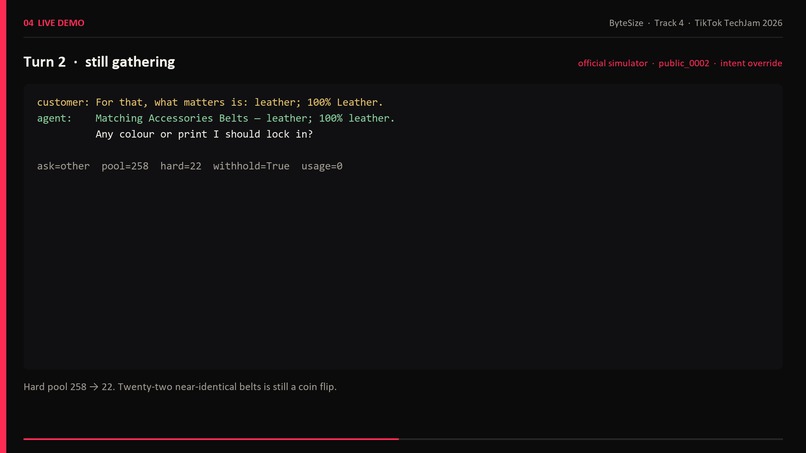Click the 'usage=0' value
The image size is (806, 453).
tap(322, 166)
